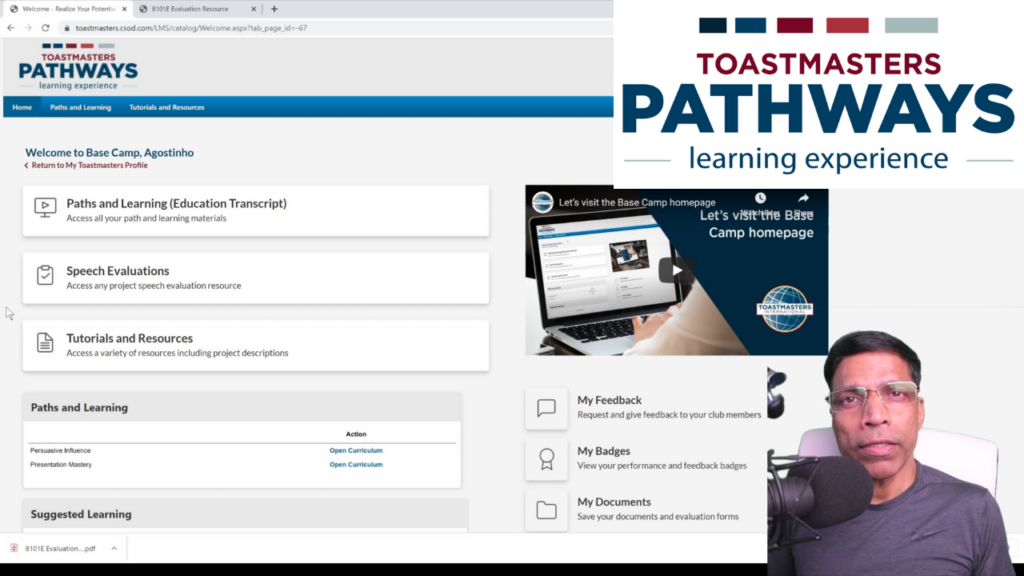Click the My Feedback speech bubble icon

pos(547,408)
